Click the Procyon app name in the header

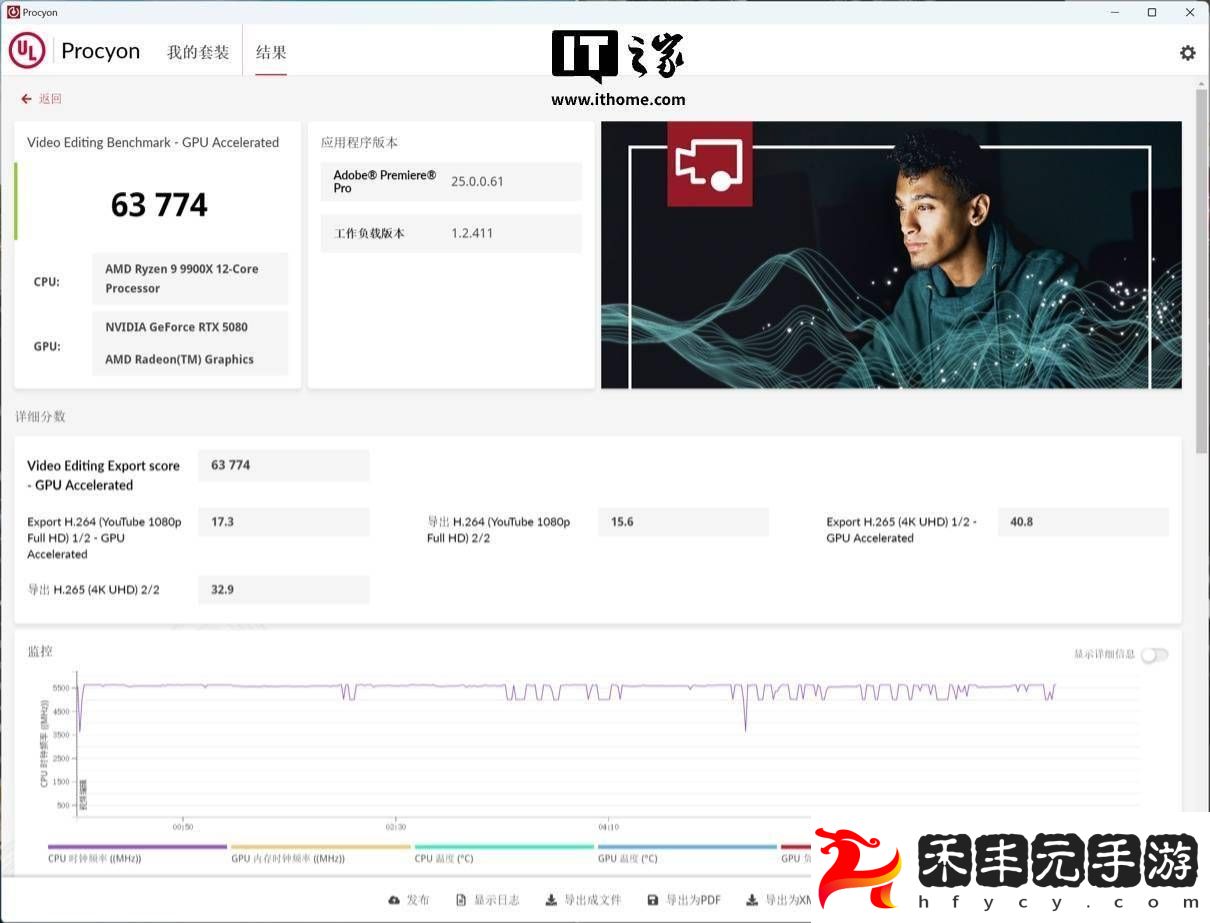point(101,51)
